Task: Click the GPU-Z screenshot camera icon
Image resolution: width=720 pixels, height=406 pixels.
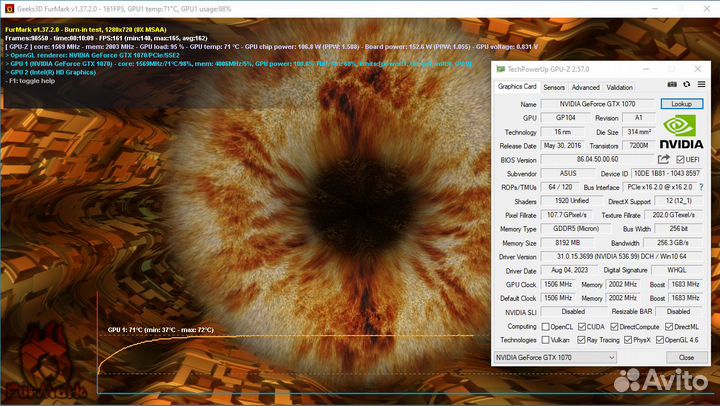Action: (x=672, y=85)
